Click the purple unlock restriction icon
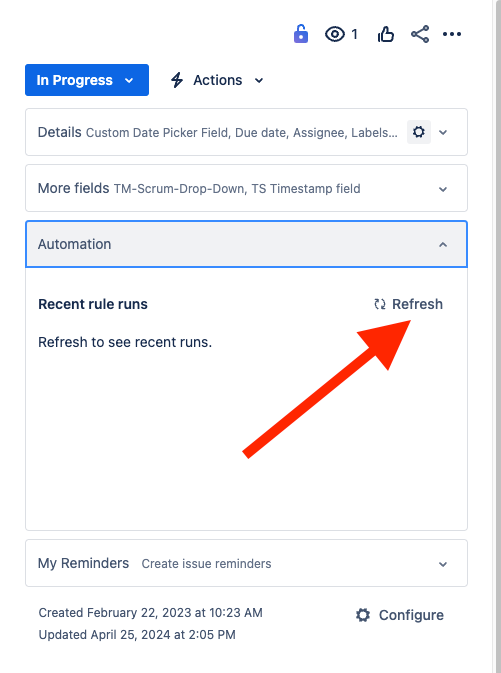This screenshot has width=501, height=673. [x=301, y=34]
